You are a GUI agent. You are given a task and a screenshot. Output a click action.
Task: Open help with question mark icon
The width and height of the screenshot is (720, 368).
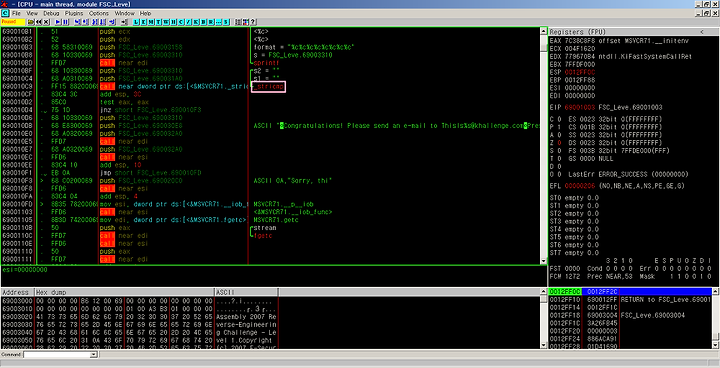(253, 22)
